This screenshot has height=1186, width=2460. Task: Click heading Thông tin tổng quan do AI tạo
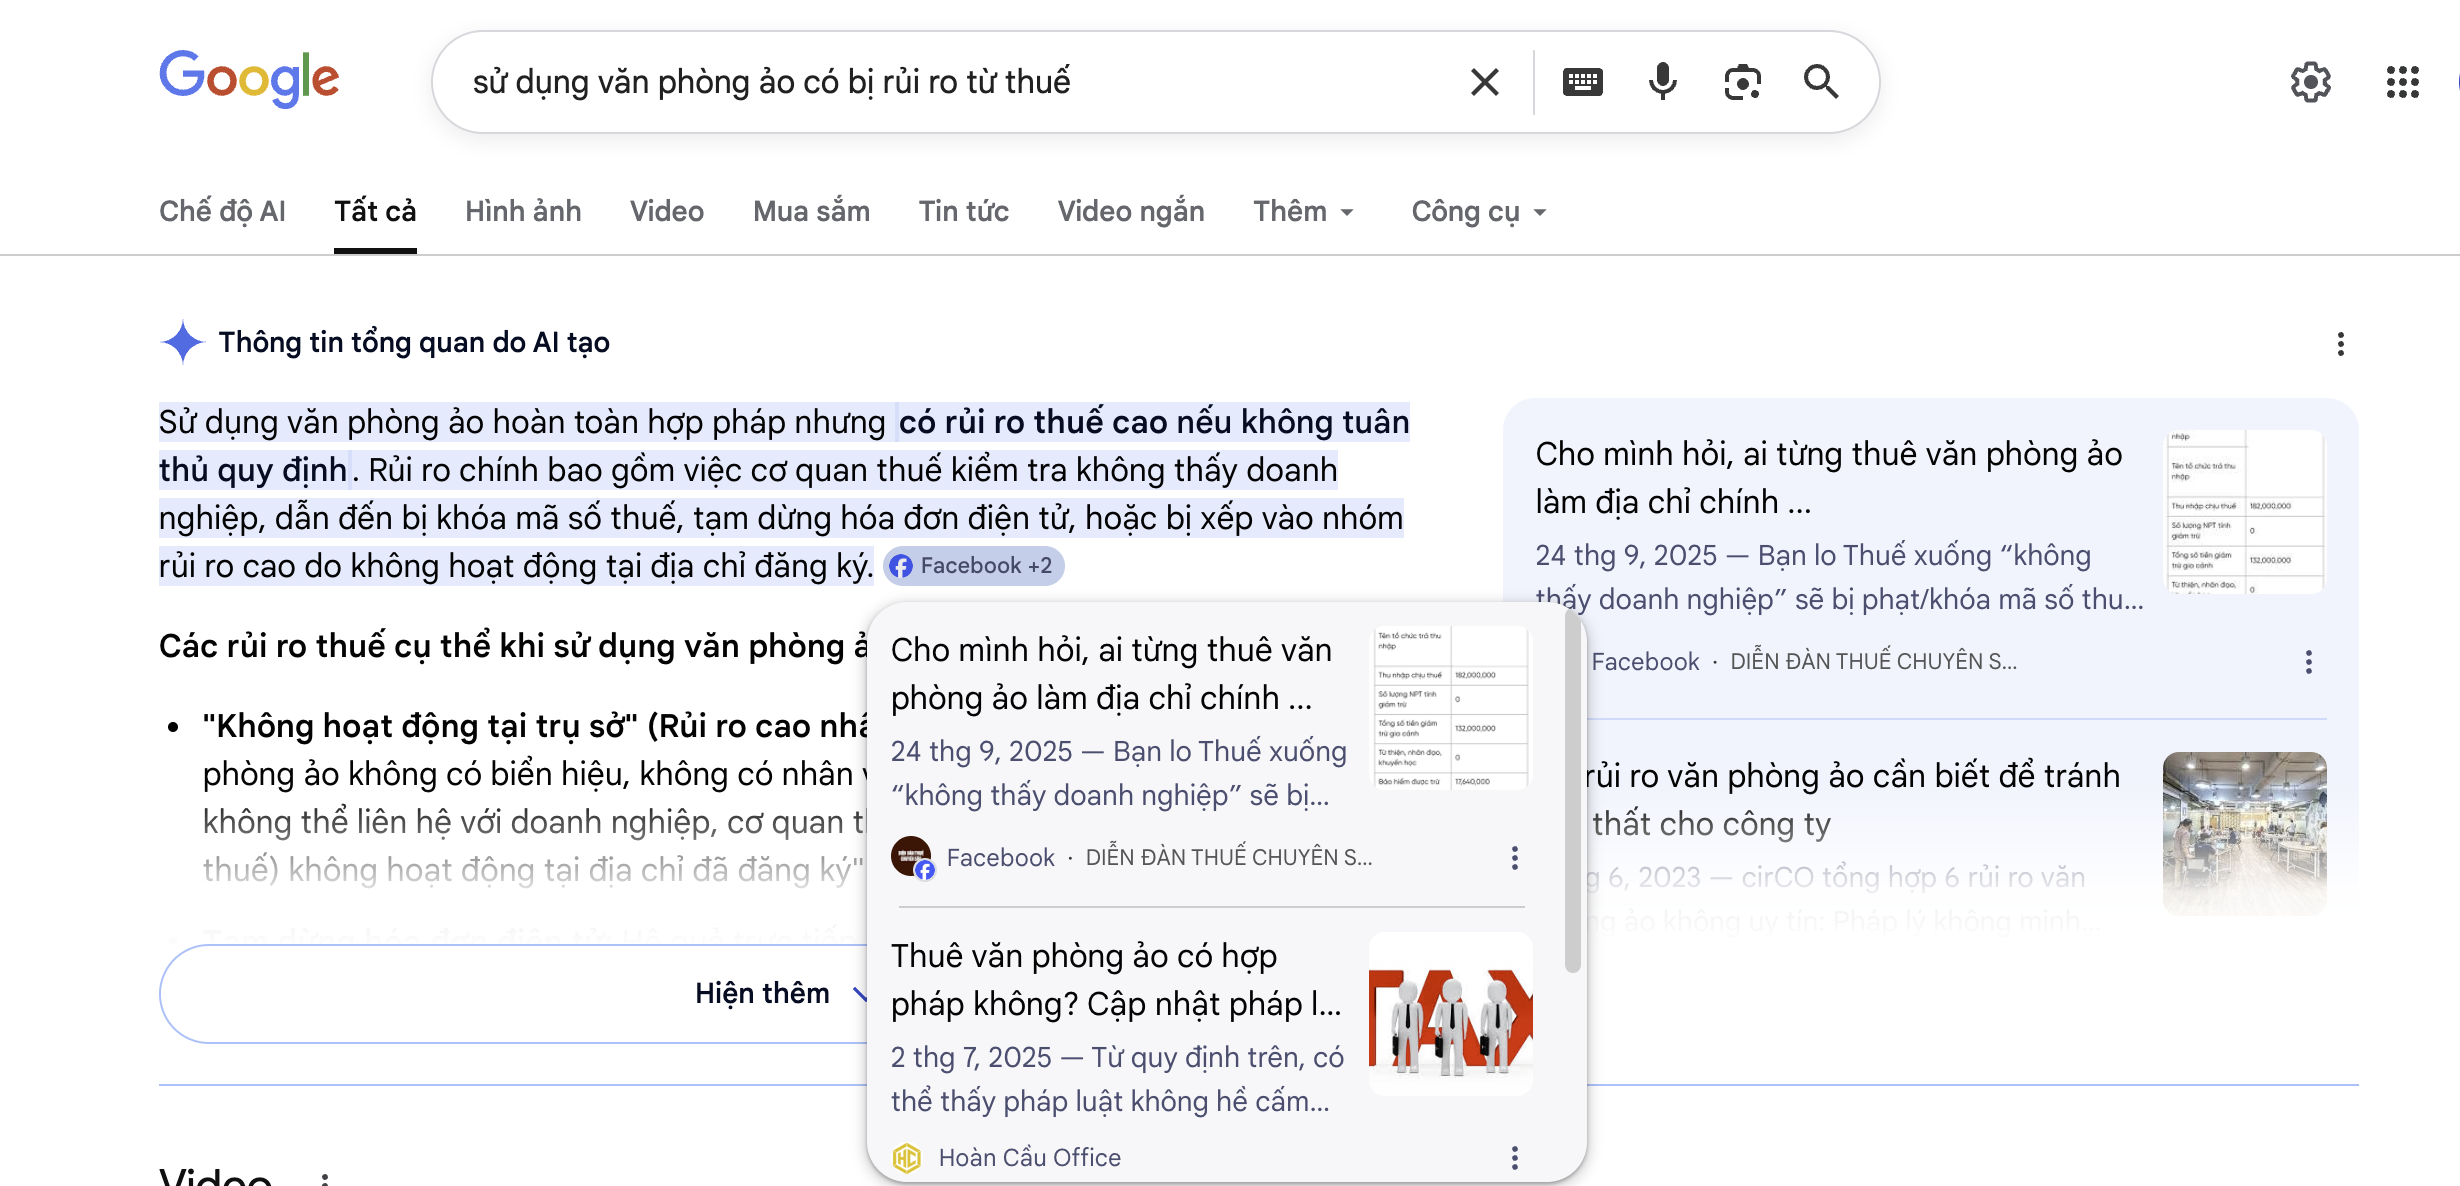click(x=414, y=343)
